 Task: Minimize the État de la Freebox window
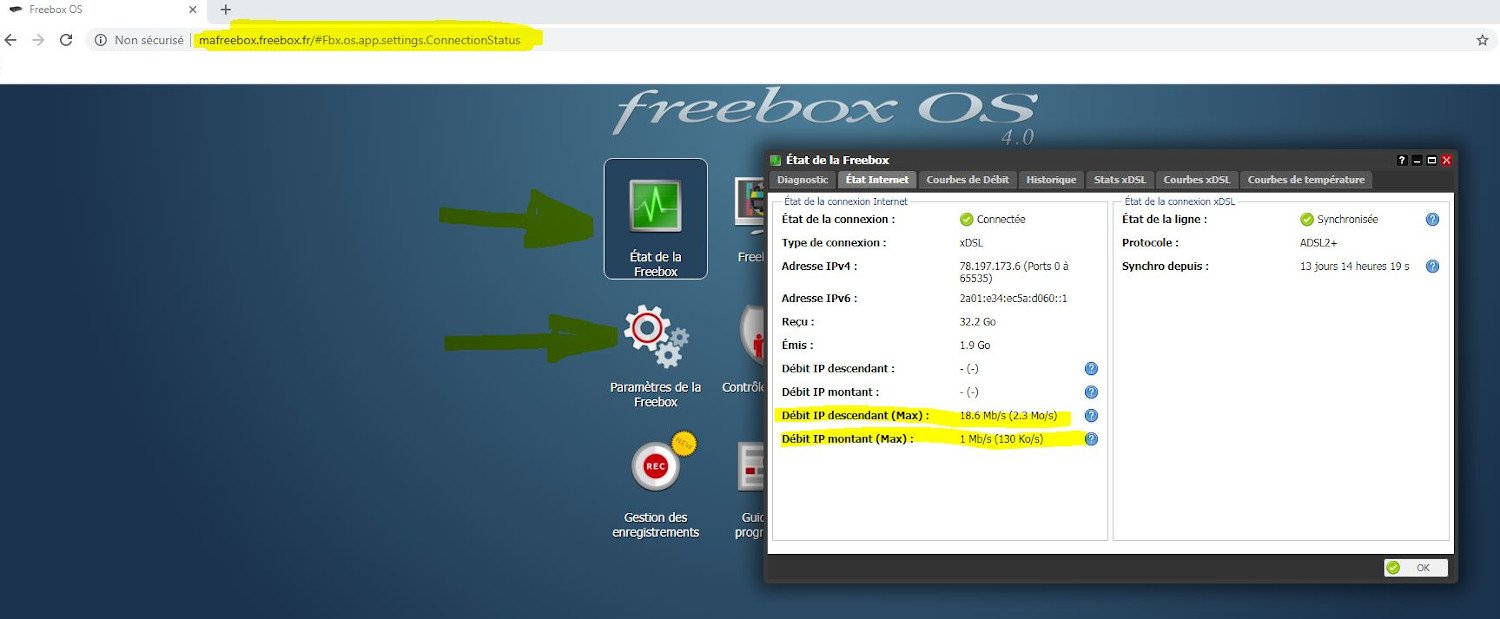tap(1417, 160)
